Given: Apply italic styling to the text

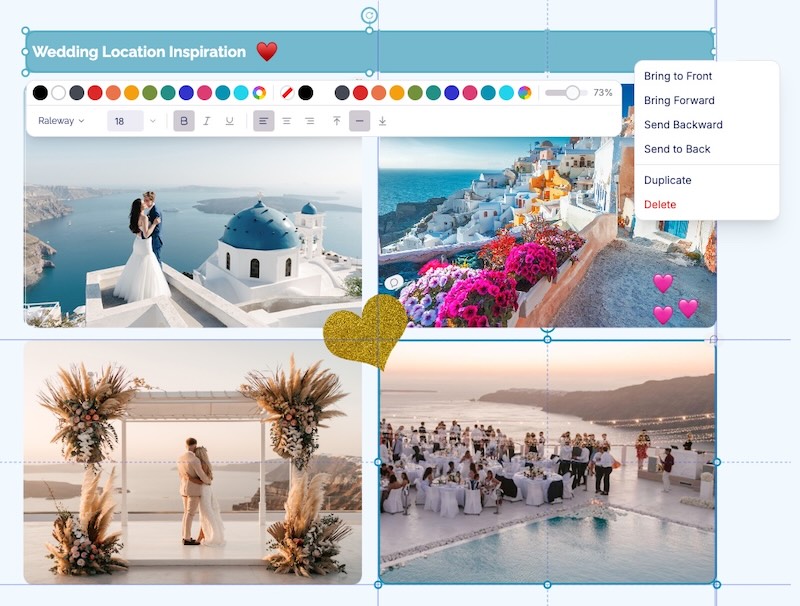Looking at the screenshot, I should pos(206,120).
